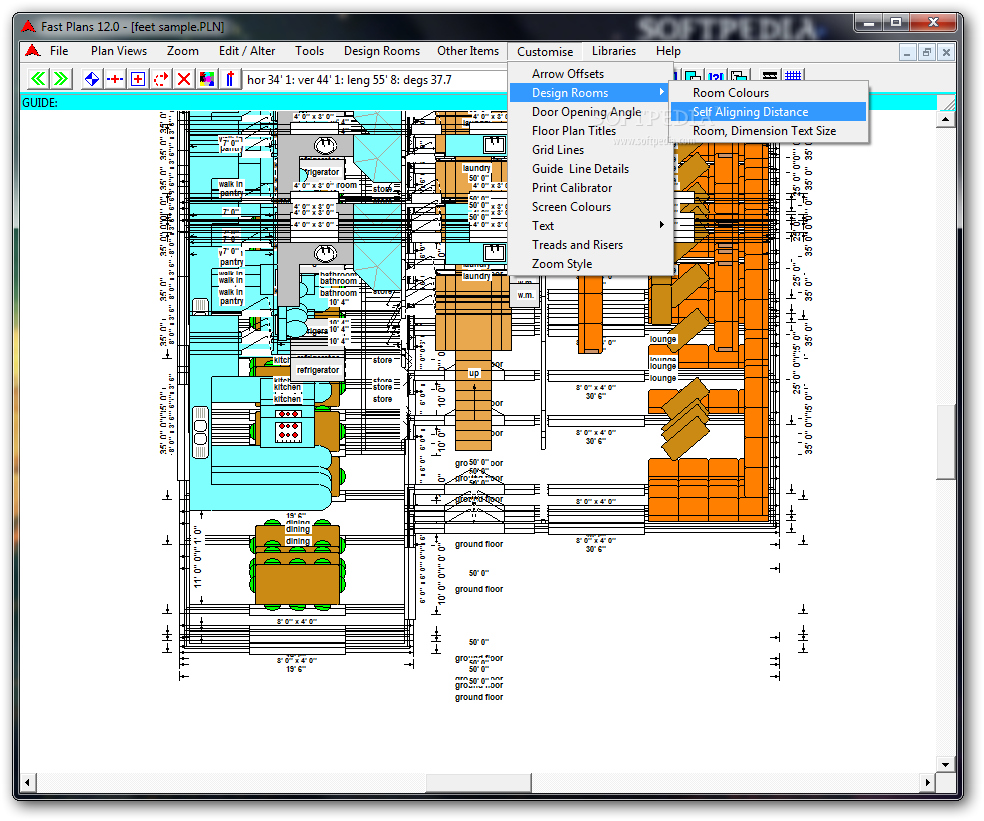Choose Door Opening Angle
Image resolution: width=984 pixels, height=821 pixels.
click(591, 112)
